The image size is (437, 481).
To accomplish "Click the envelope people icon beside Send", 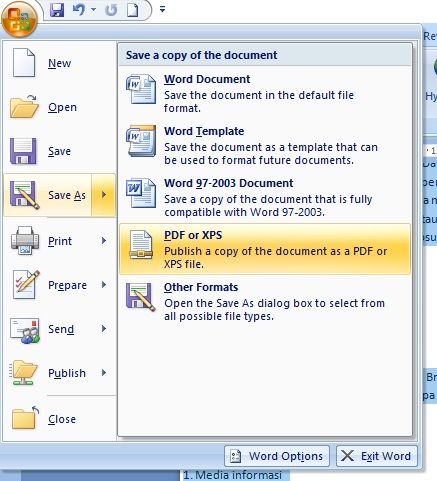I will point(25,330).
